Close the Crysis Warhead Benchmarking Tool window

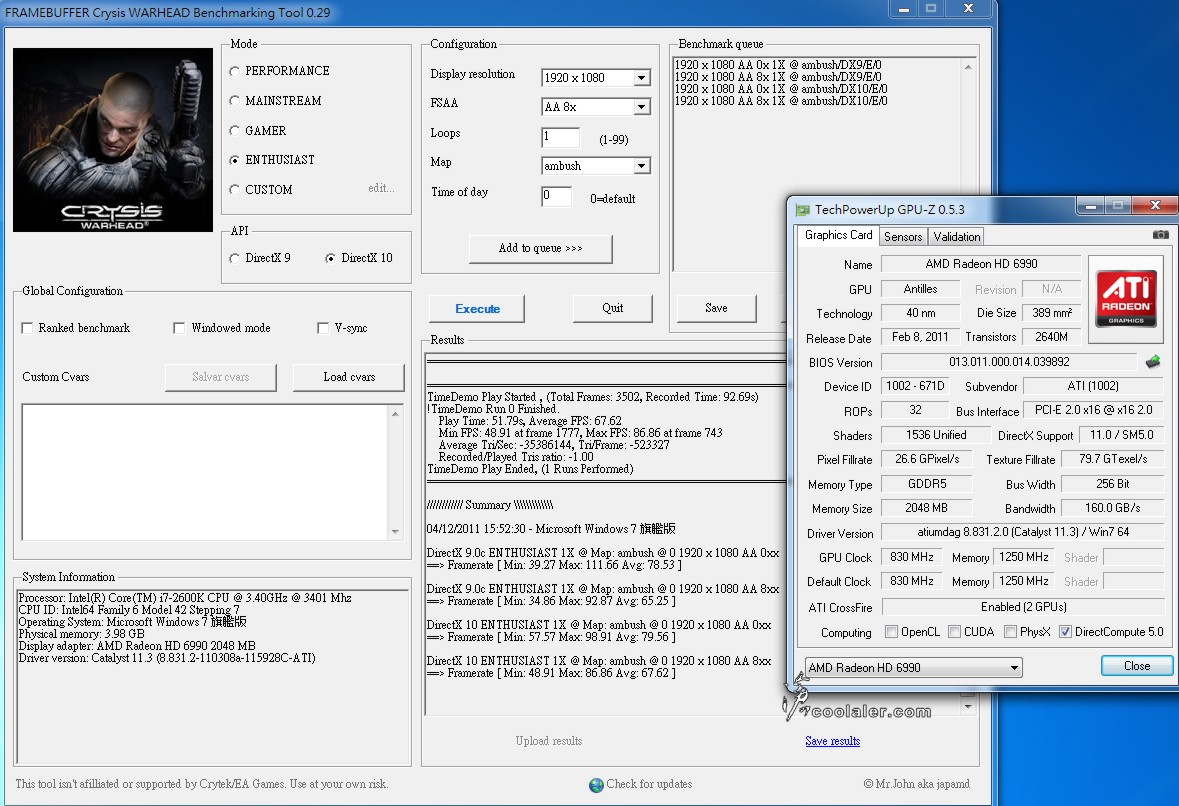(x=968, y=8)
